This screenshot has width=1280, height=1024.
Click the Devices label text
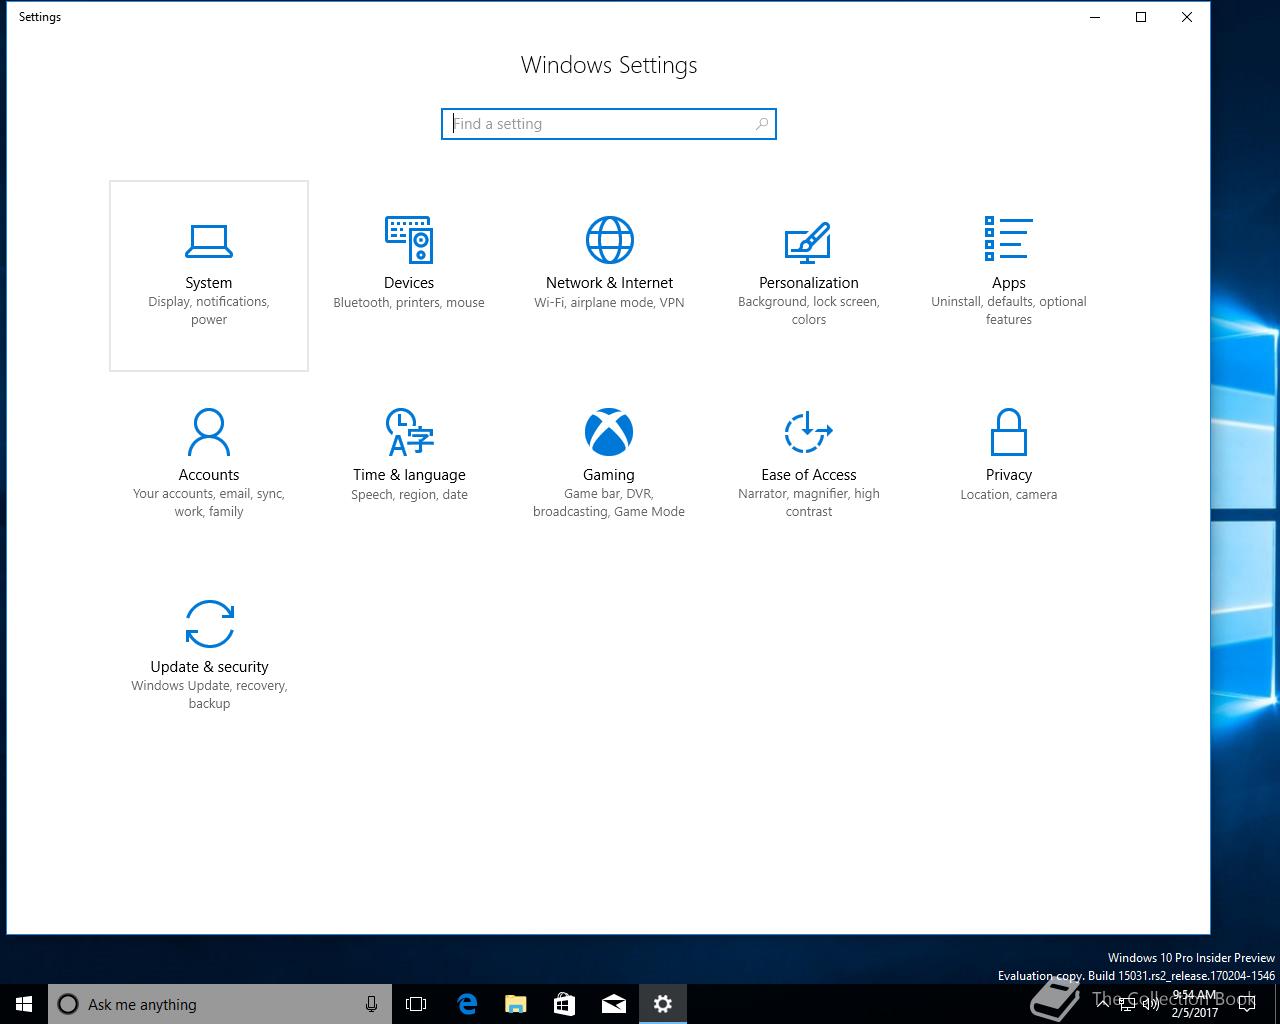pos(409,283)
